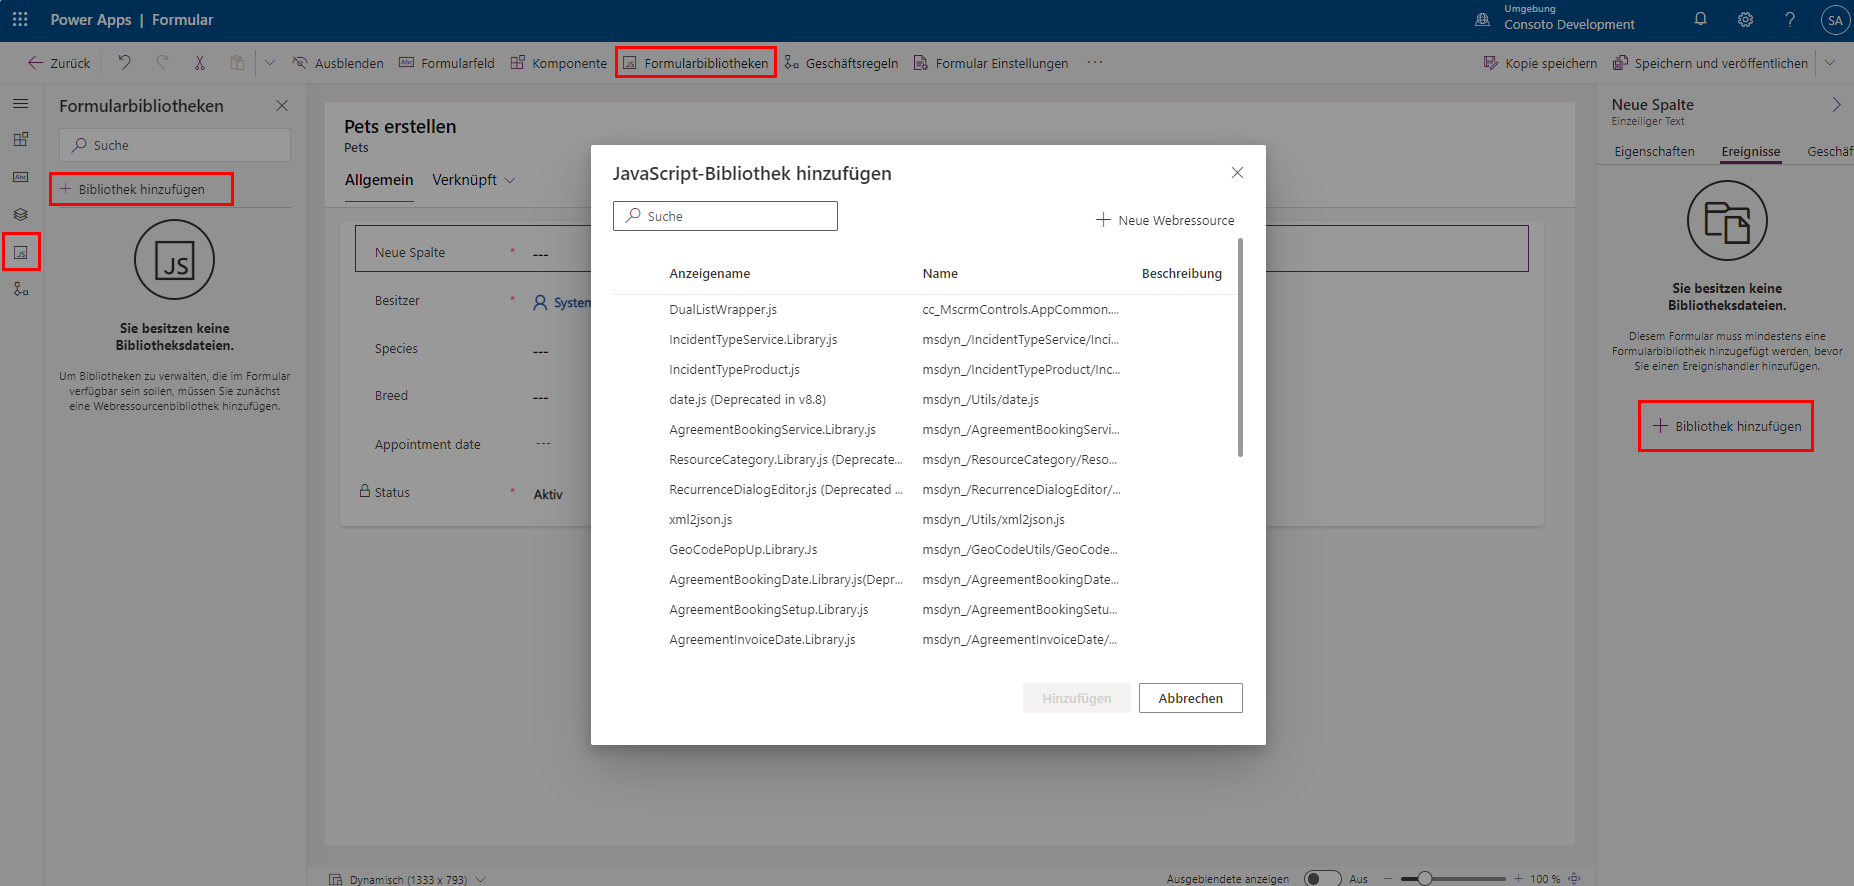
Task: Open help question mark icon
Action: click(1790, 19)
